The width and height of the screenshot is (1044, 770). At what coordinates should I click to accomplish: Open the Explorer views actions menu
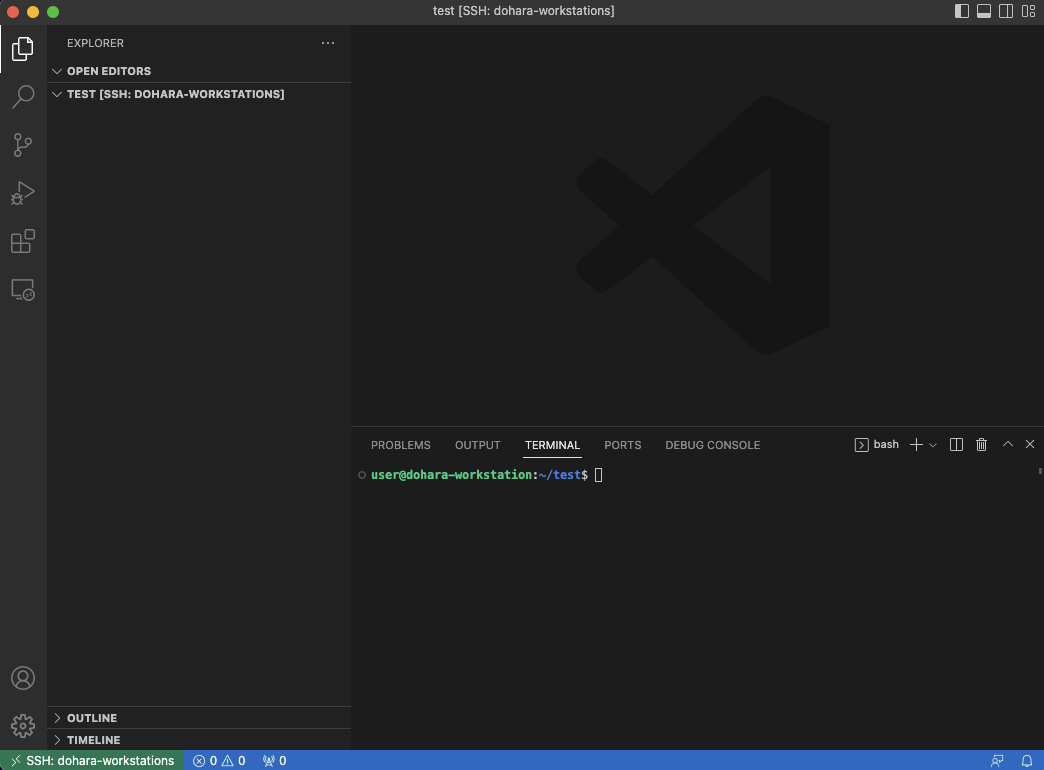[328, 43]
